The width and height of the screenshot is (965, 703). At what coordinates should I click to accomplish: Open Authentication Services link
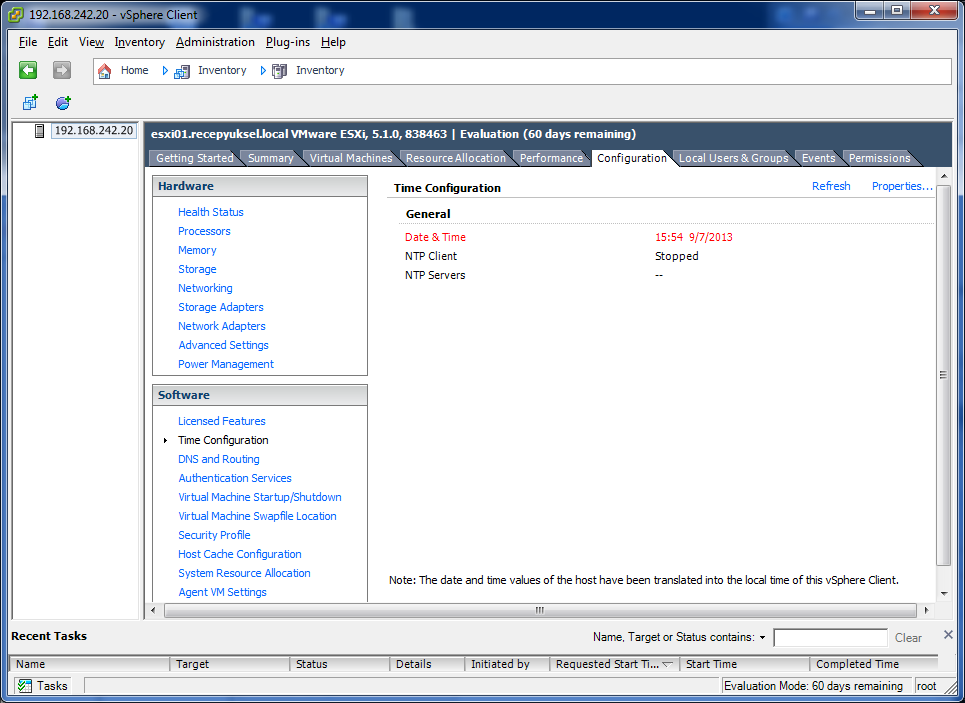coord(234,478)
